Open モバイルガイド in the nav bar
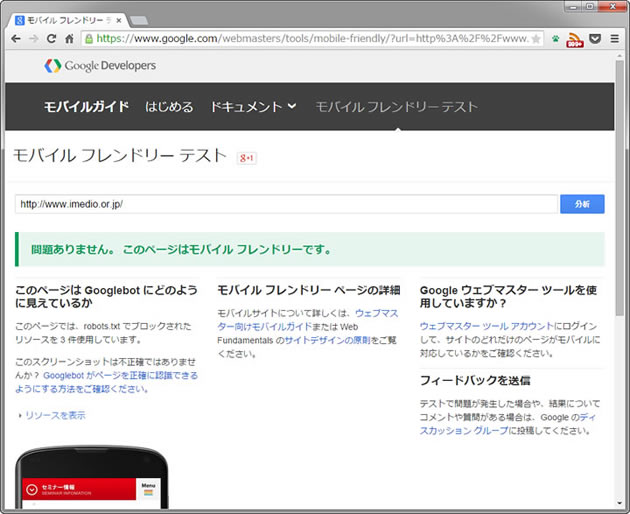Image resolution: width=630 pixels, height=514 pixels. point(86,107)
